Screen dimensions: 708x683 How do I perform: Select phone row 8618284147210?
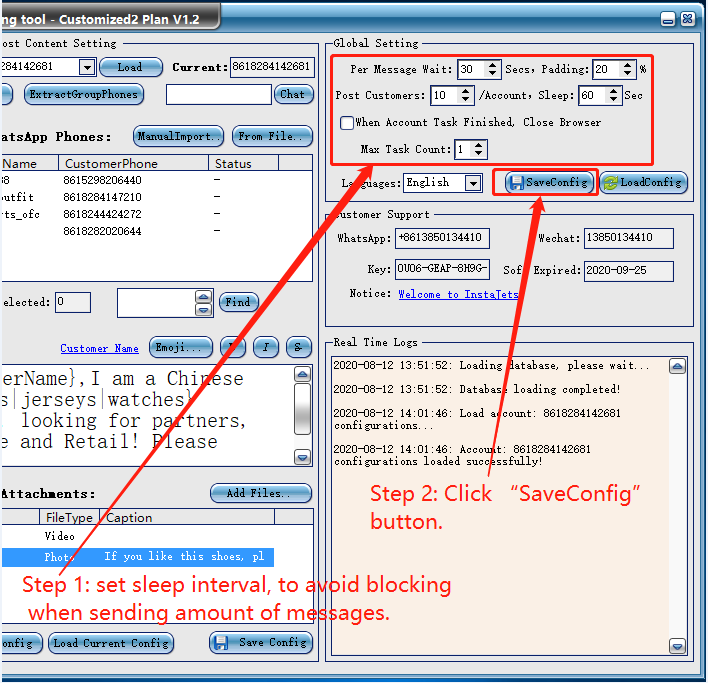(x=156, y=197)
